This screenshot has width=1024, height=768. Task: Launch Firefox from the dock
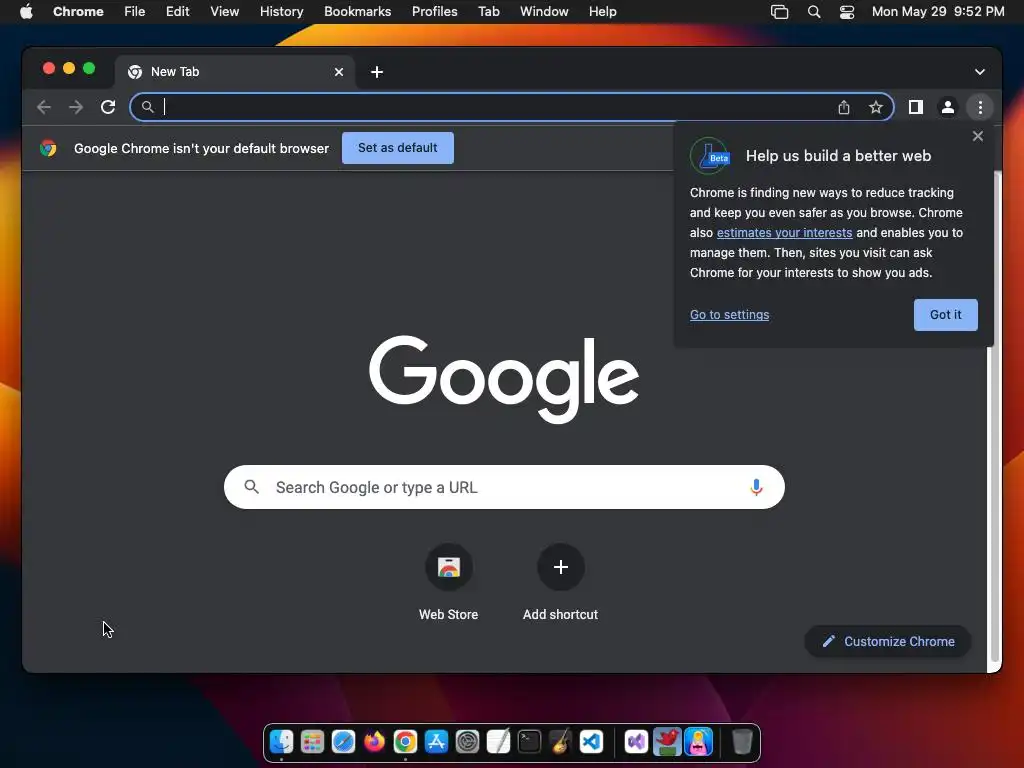[x=374, y=742]
